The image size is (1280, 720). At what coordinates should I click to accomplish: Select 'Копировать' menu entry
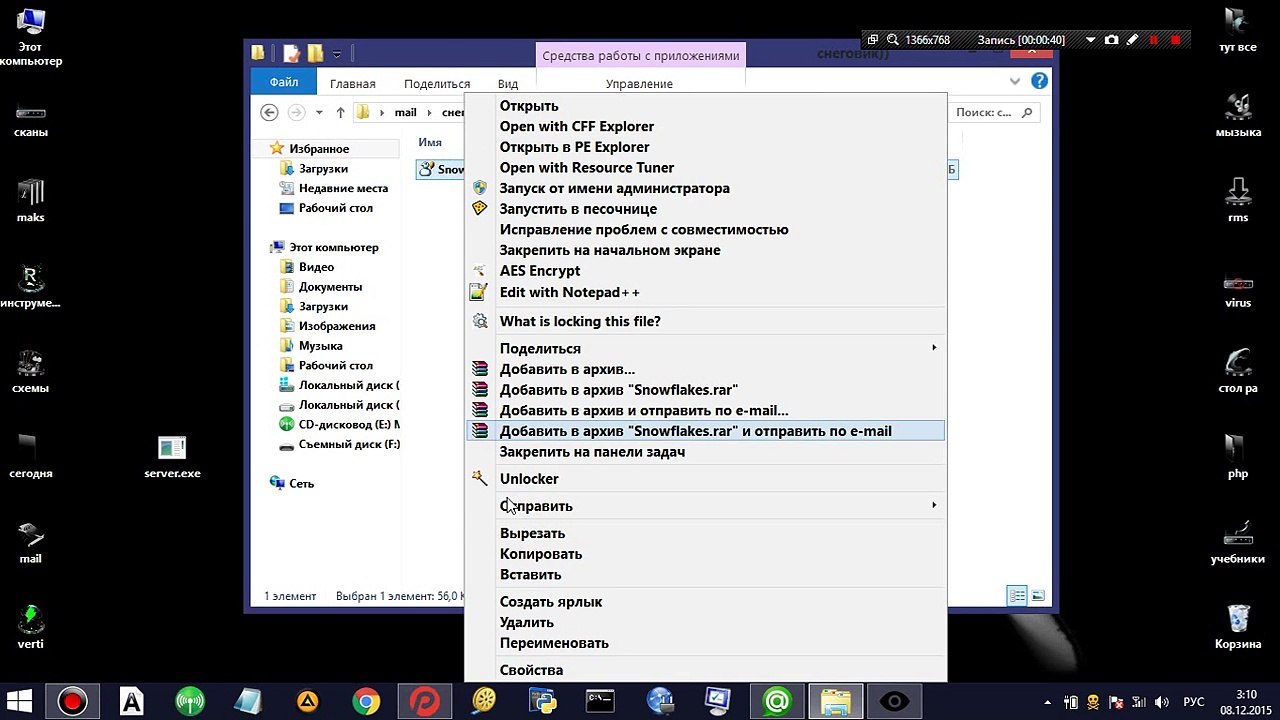[706, 554]
